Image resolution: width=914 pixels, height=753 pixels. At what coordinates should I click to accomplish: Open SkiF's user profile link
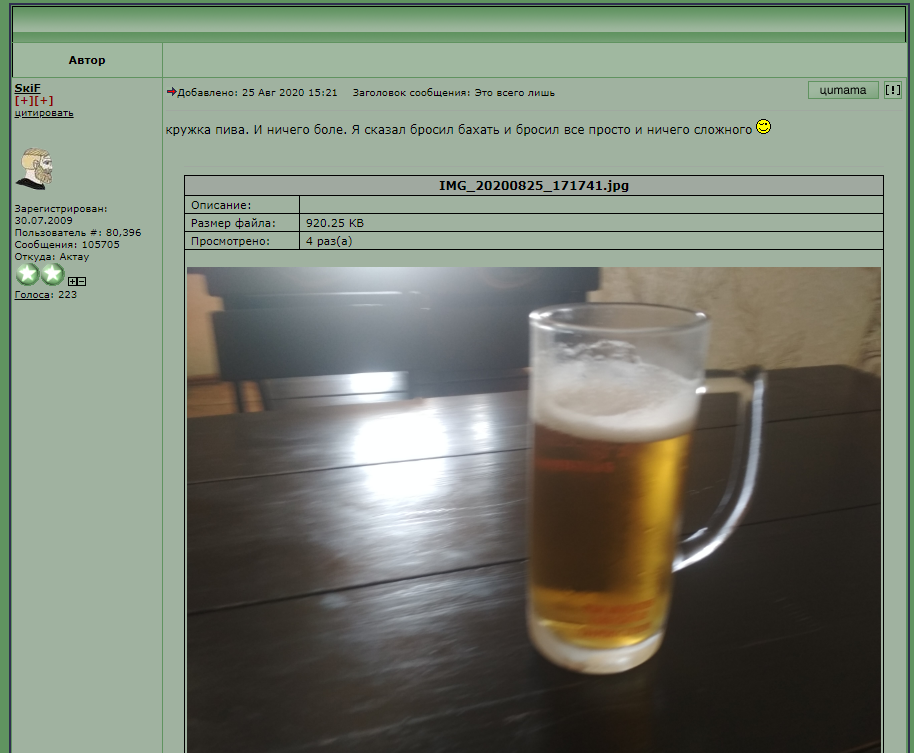pyautogui.click(x=27, y=88)
